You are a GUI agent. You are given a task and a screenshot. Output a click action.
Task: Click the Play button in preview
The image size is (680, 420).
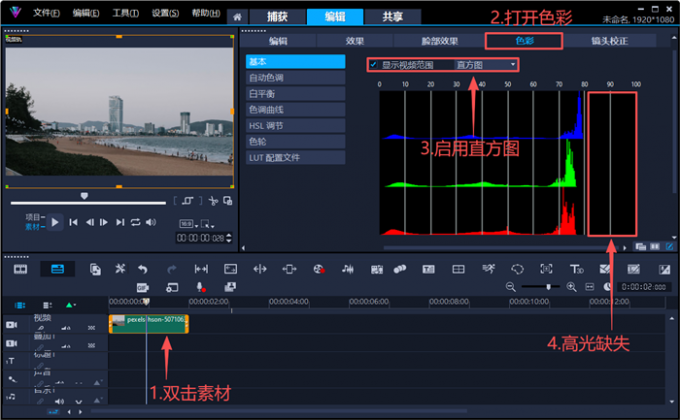tap(55, 223)
